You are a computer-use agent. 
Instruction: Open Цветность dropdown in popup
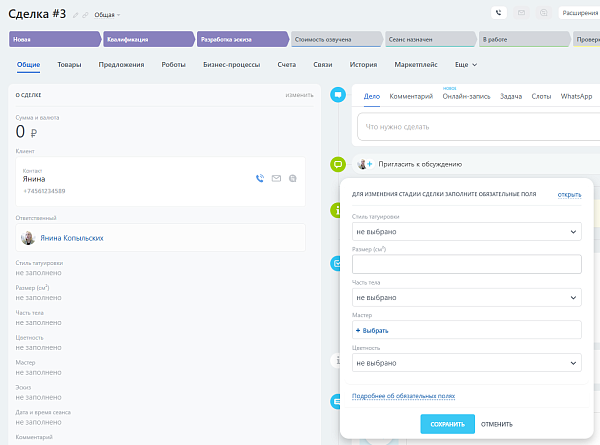click(466, 363)
